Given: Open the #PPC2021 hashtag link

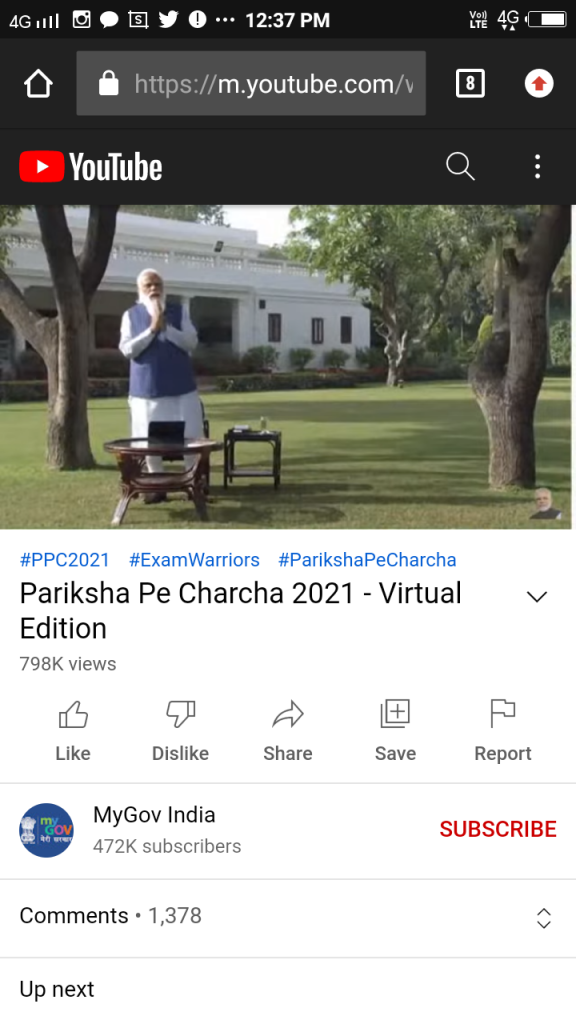Looking at the screenshot, I should click(x=65, y=560).
